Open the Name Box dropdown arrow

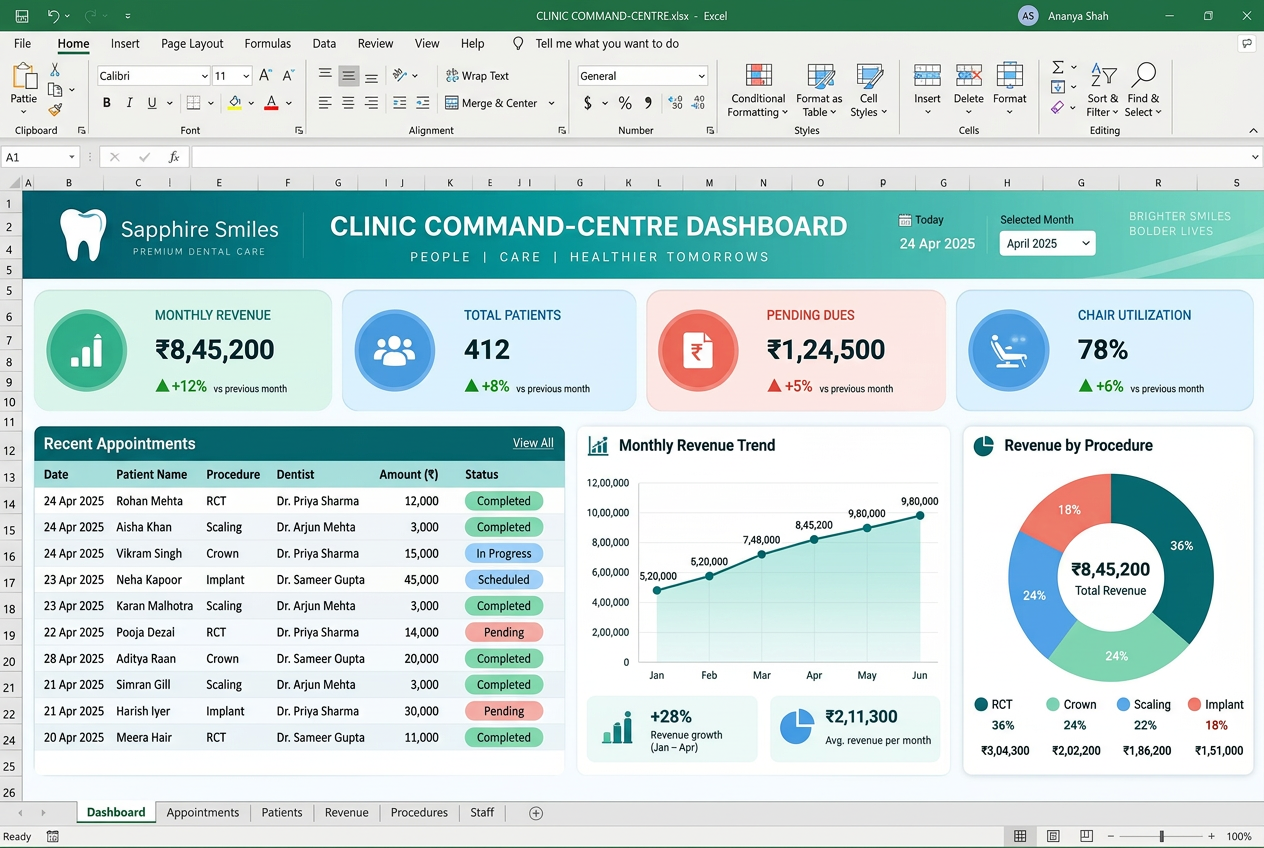[72, 157]
